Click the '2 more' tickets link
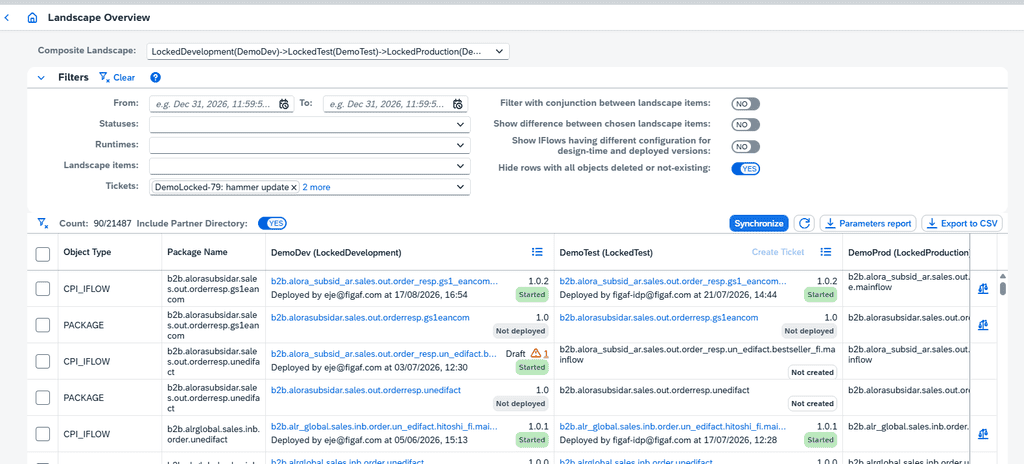Screen dimensions: 1024x464 [316, 188]
